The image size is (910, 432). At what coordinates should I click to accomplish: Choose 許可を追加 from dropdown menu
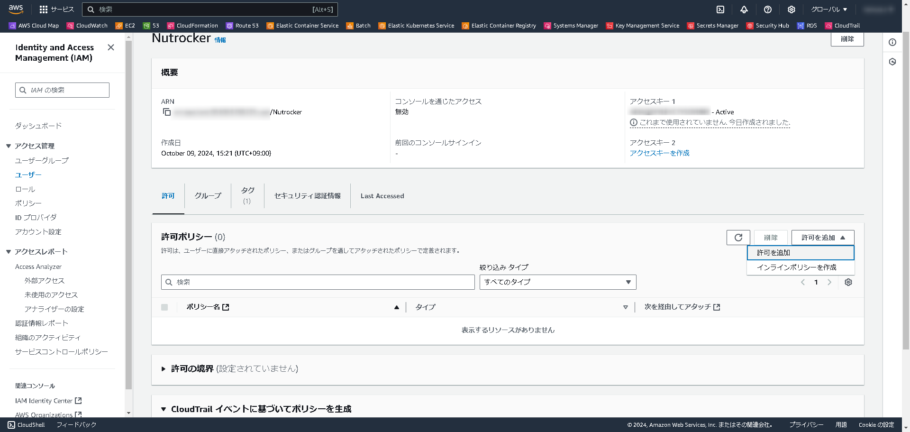click(800, 253)
